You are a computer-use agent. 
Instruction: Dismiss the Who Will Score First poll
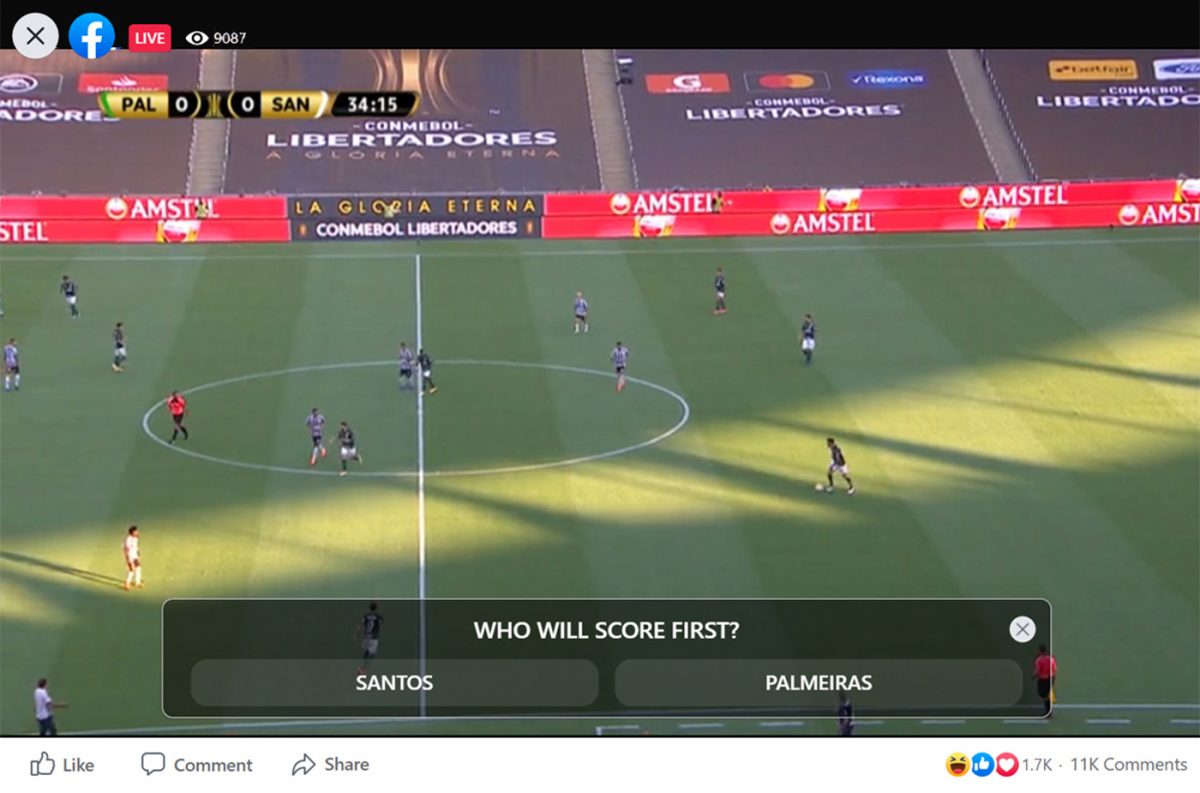coord(1022,629)
